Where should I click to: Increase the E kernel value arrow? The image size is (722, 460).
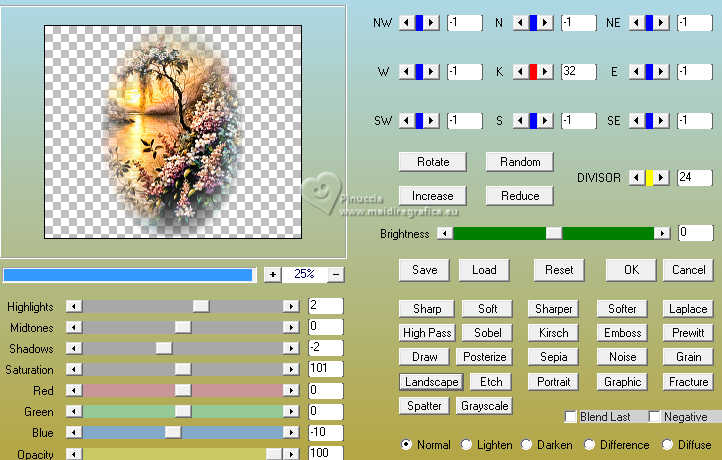(661, 71)
